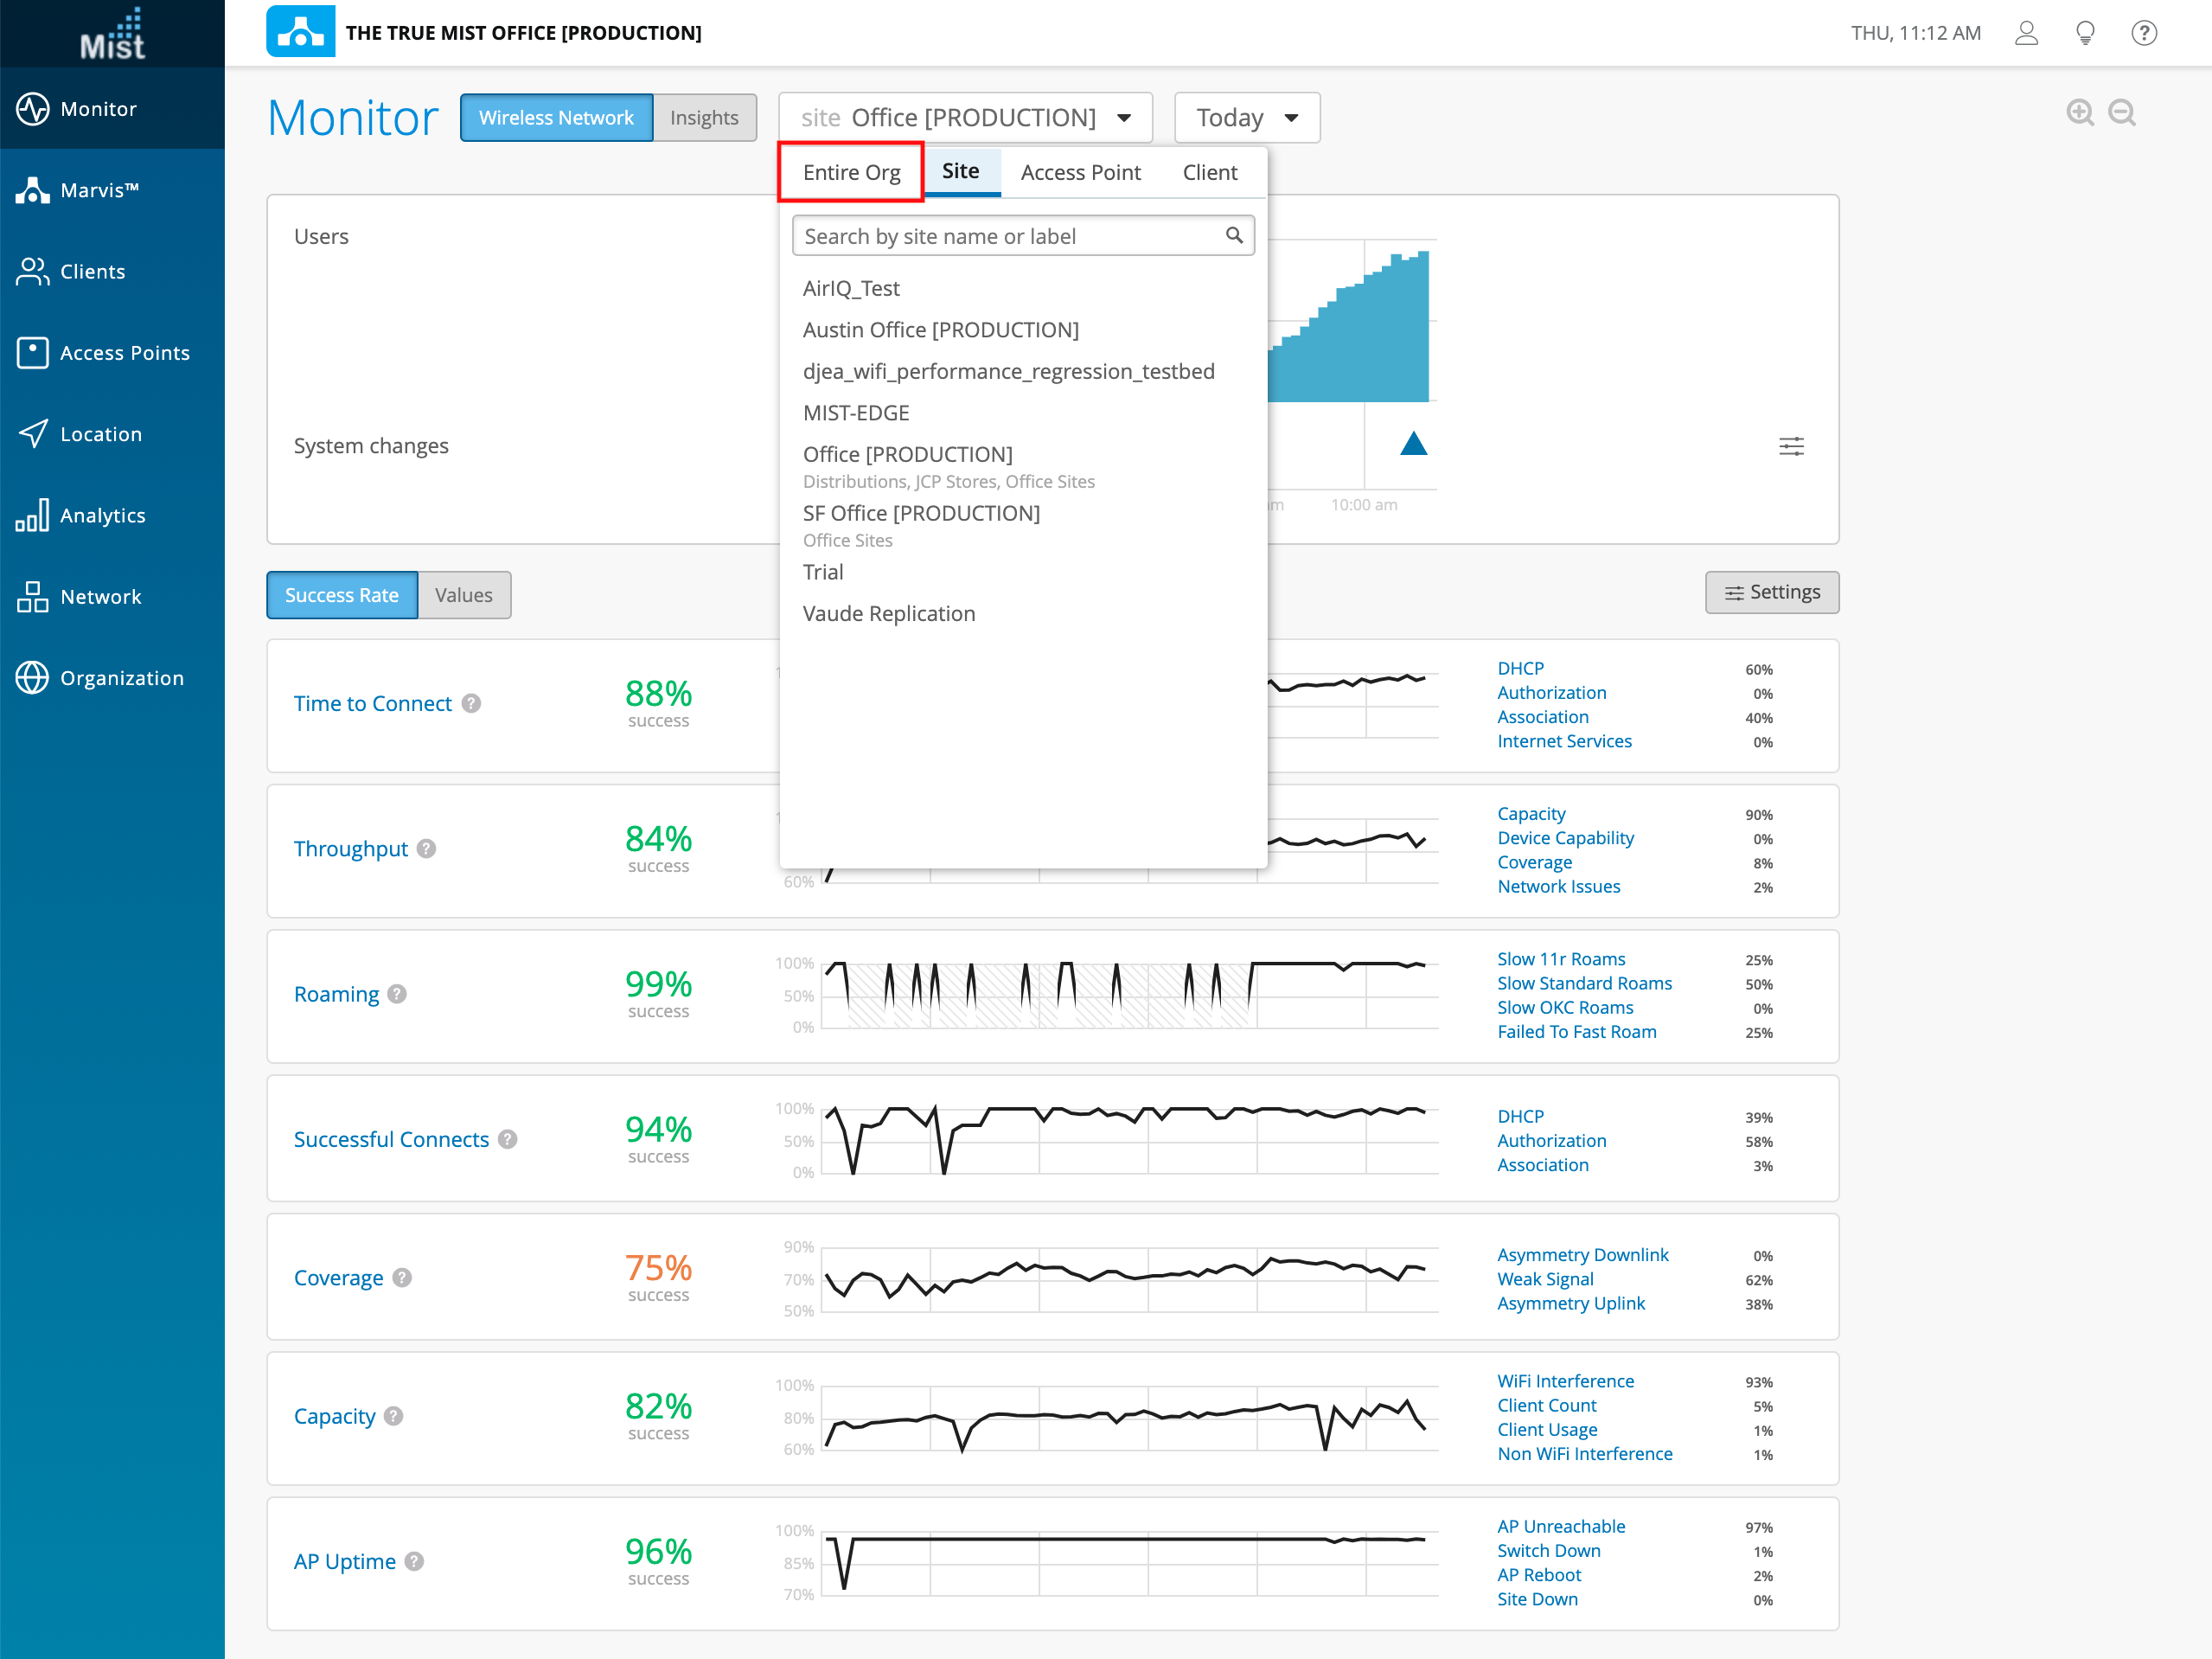
Task: Click the lightbulb icon in header
Action: 2085,33
